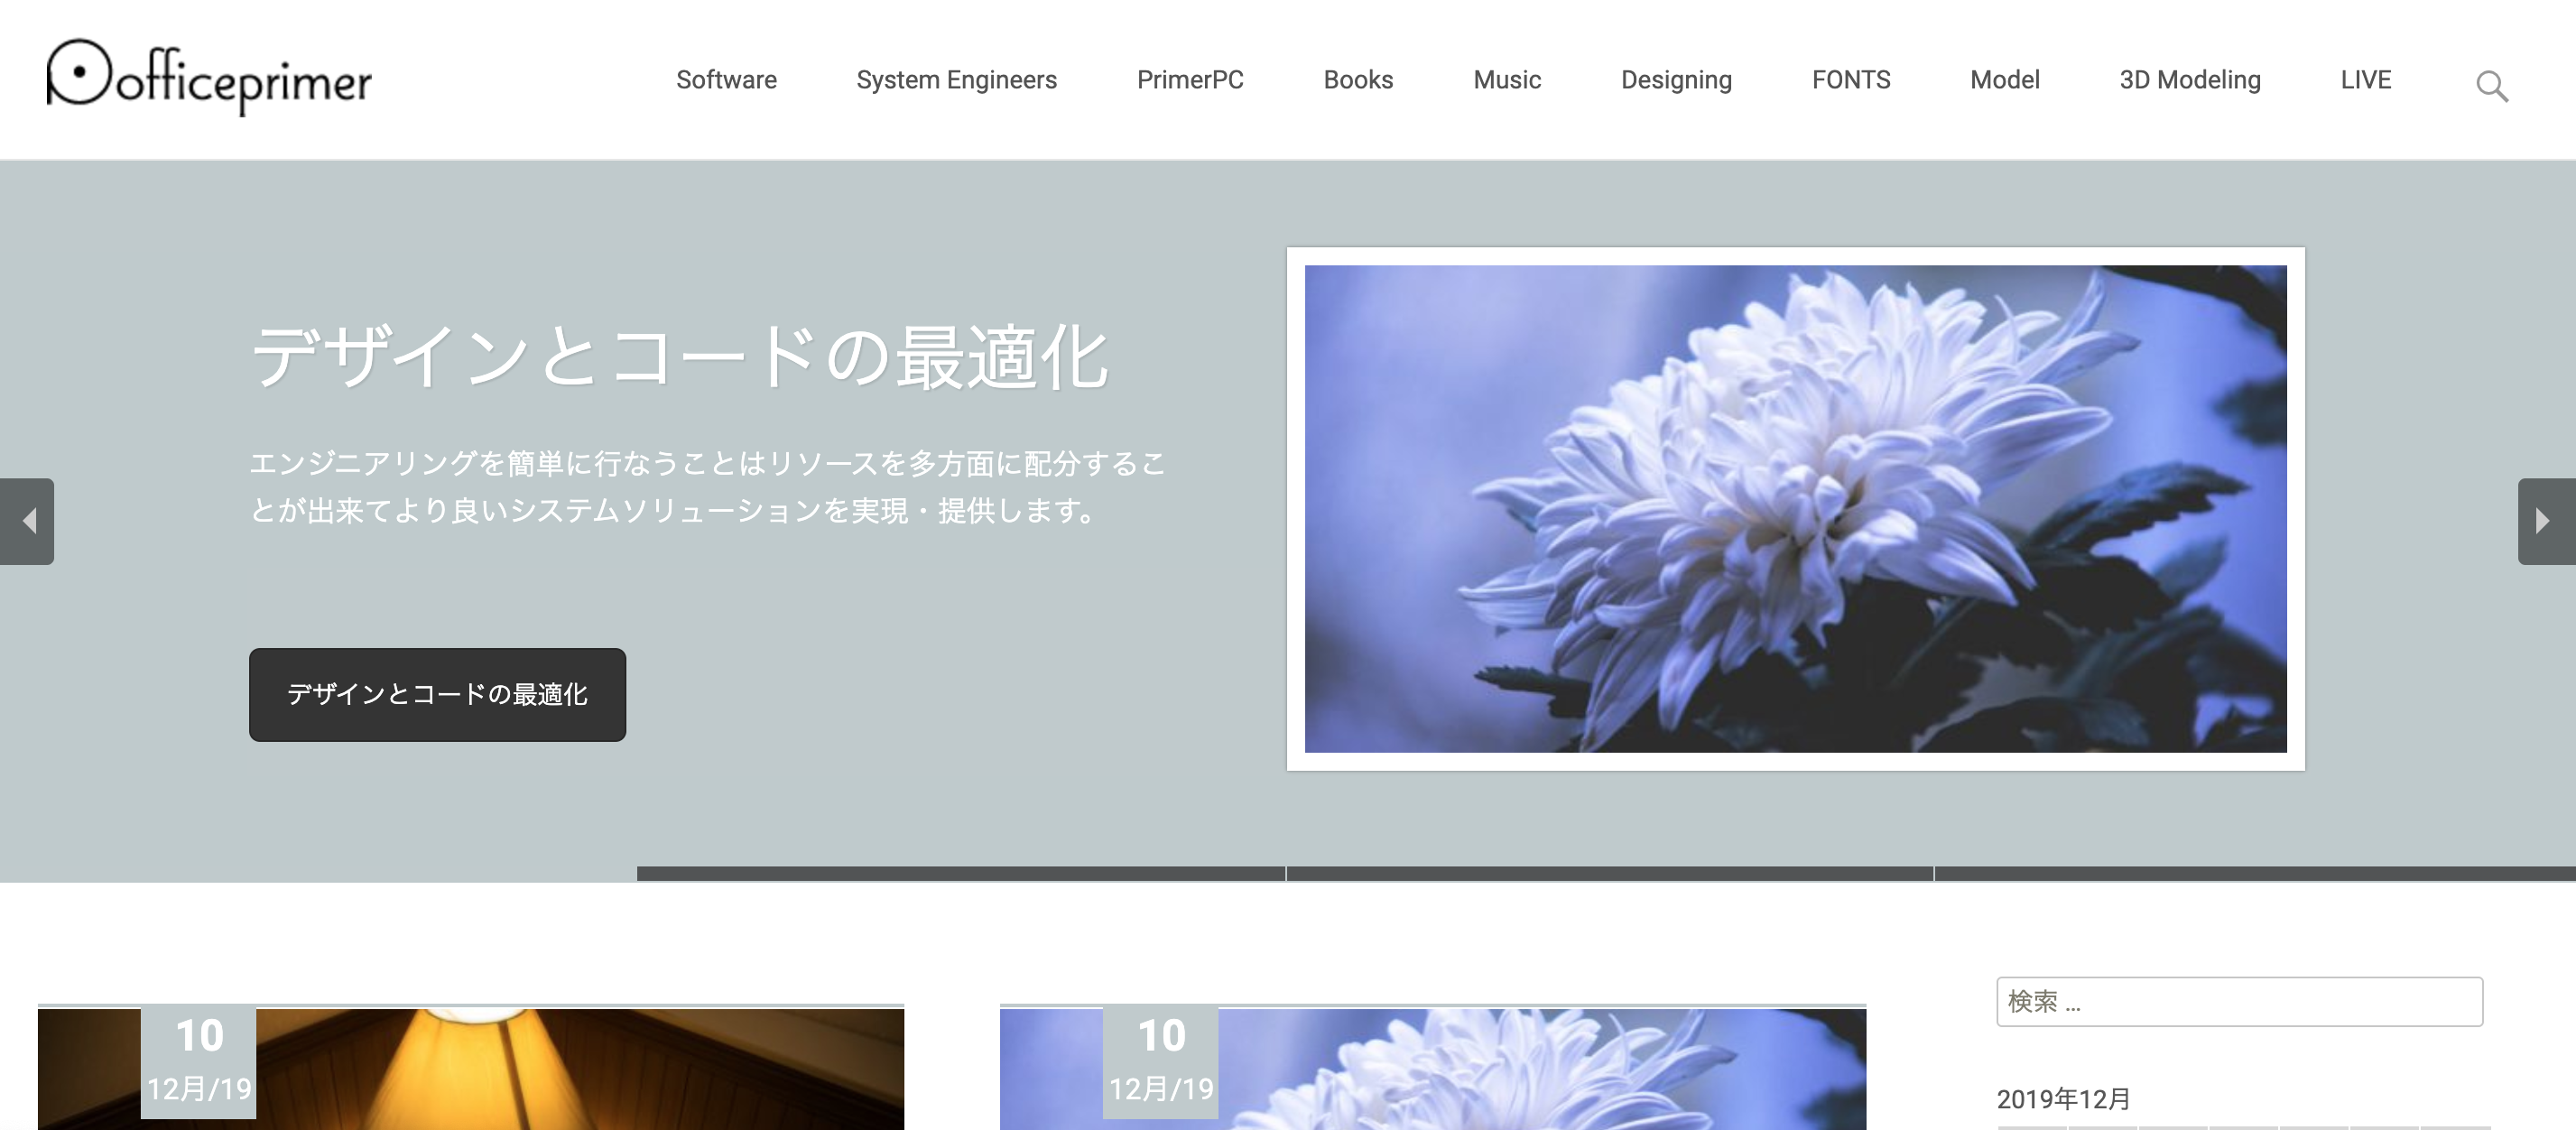Open System Engineers menu item

click(x=956, y=80)
